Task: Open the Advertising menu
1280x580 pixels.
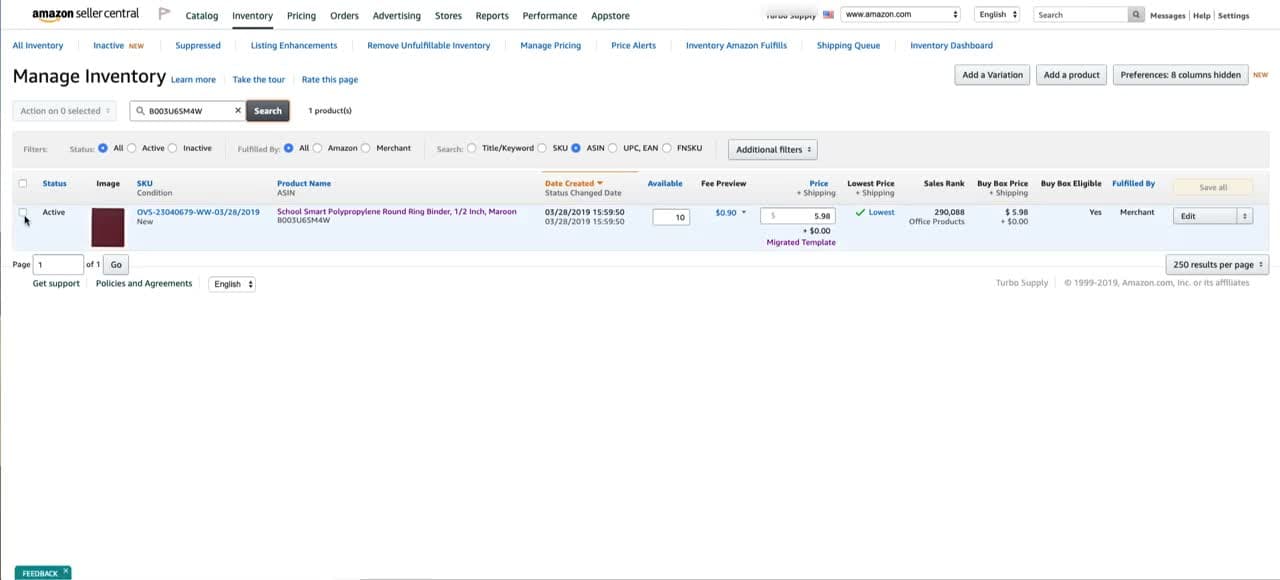Action: pos(397,16)
